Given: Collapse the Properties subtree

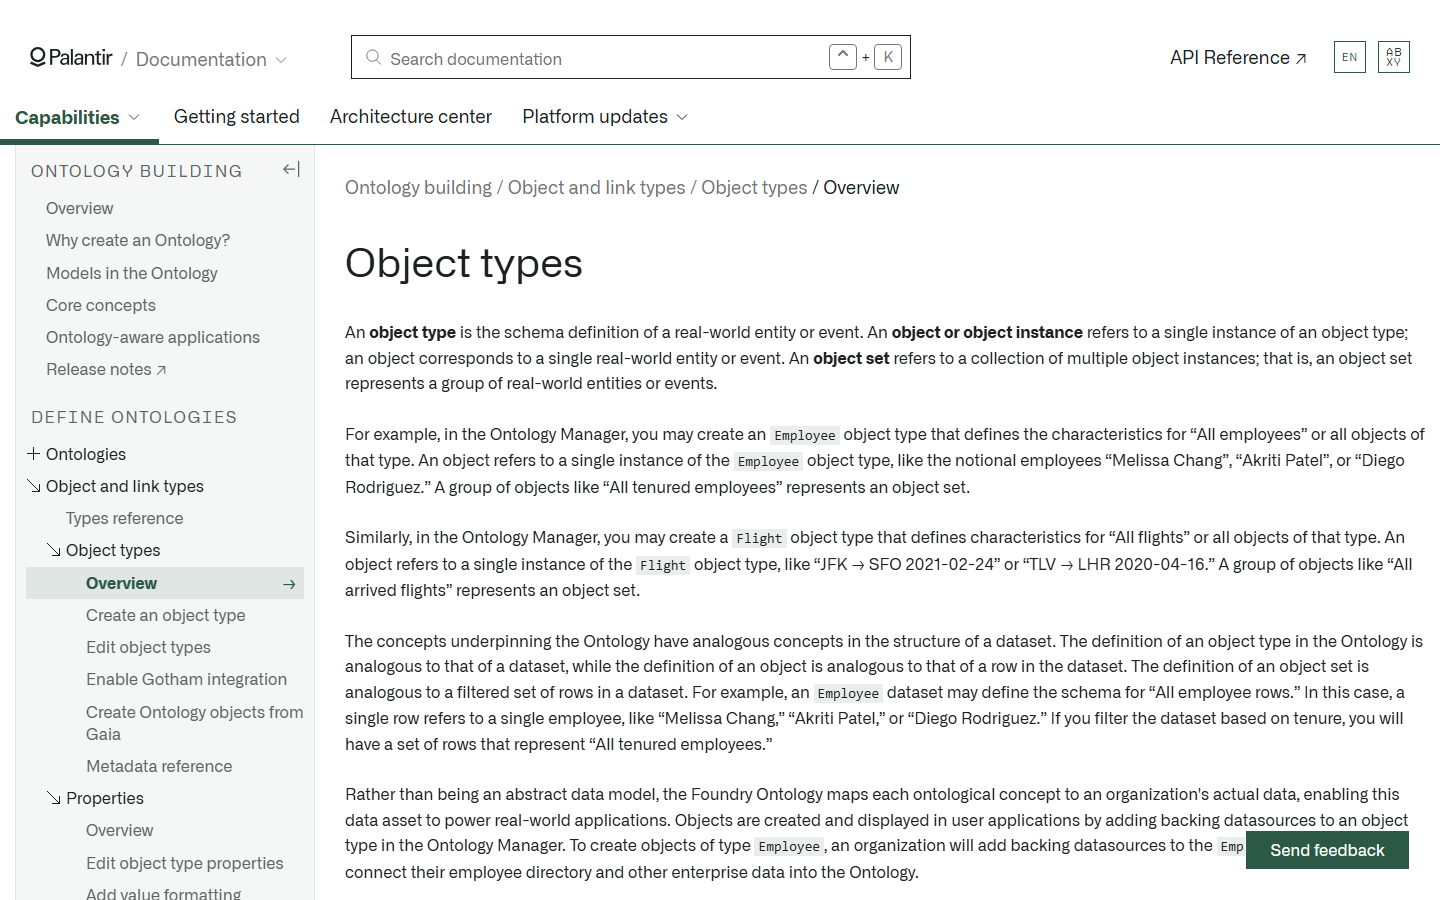Looking at the screenshot, I should click(54, 798).
